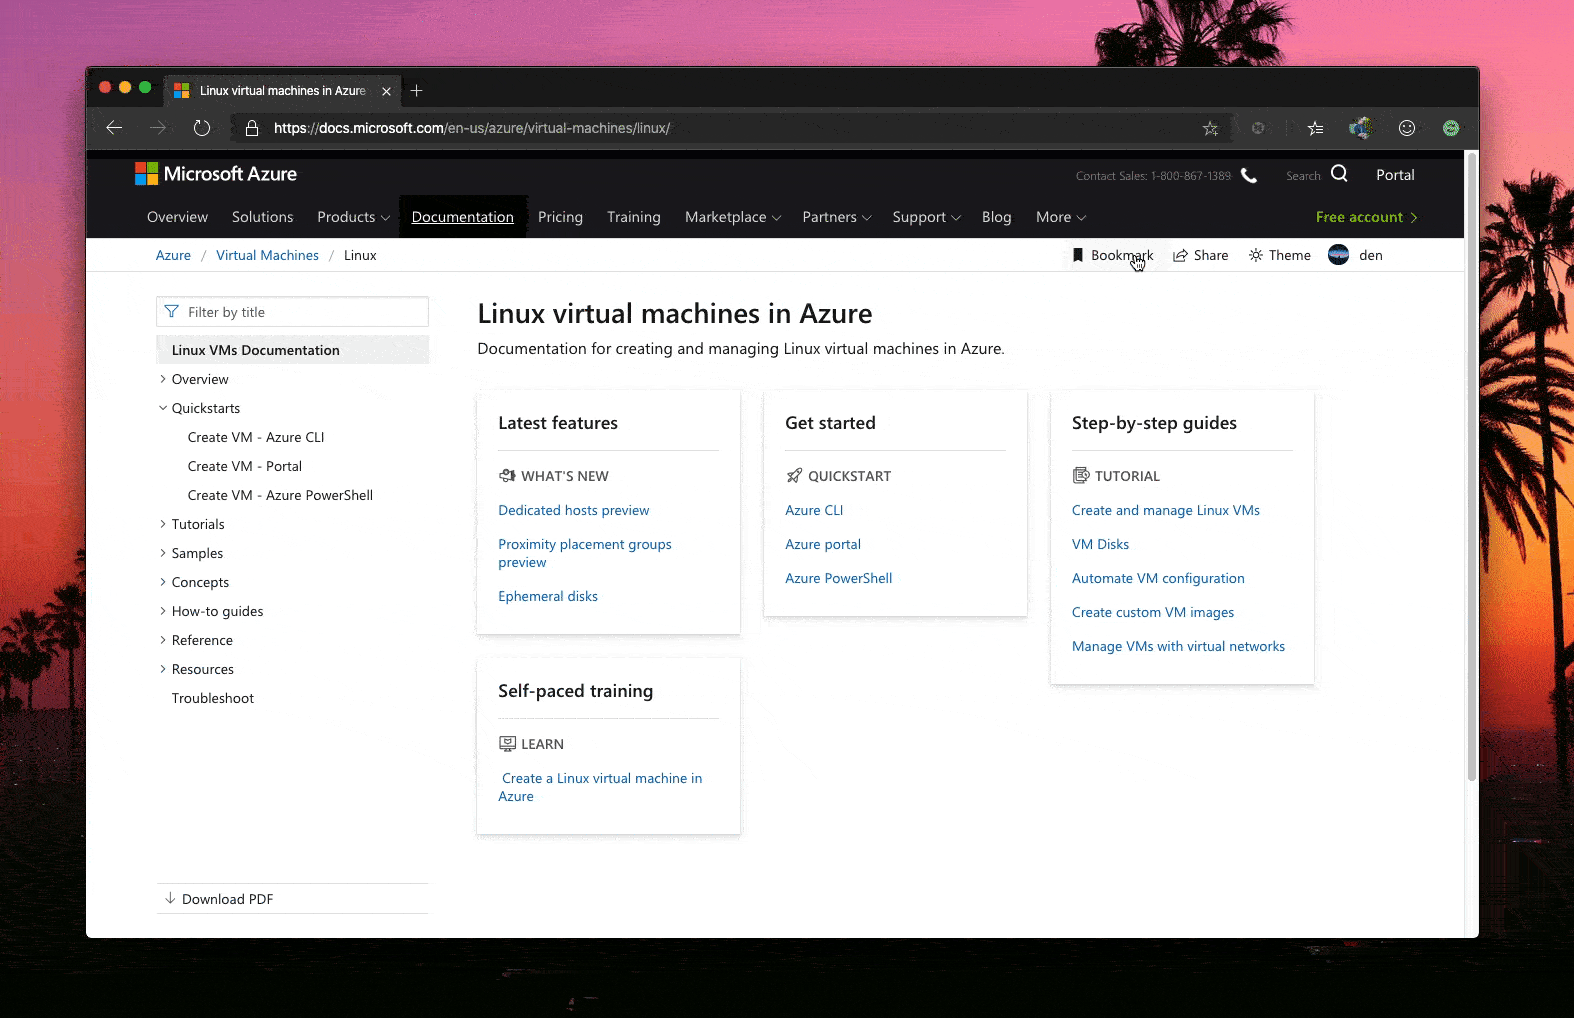
Task: Select Create VM - Azure PowerShell item
Action: [x=280, y=495]
